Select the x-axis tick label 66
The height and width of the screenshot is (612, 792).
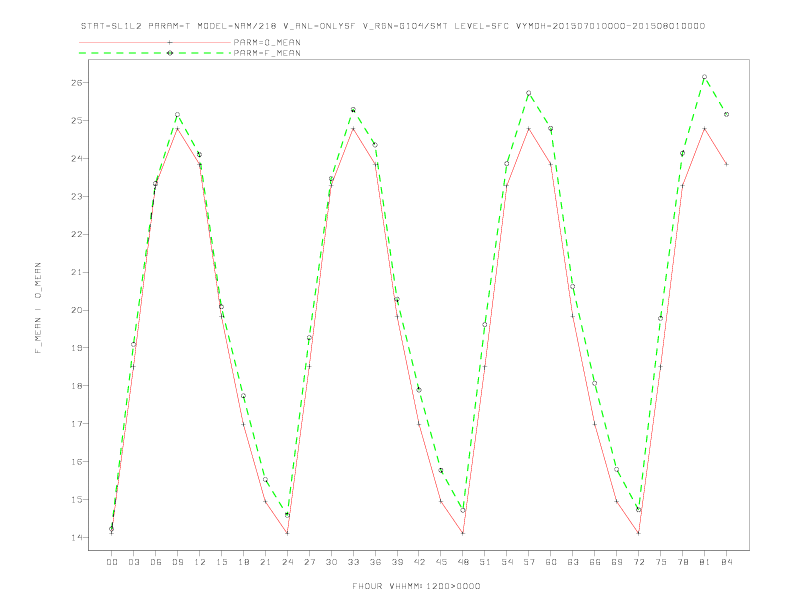[x=595, y=562]
